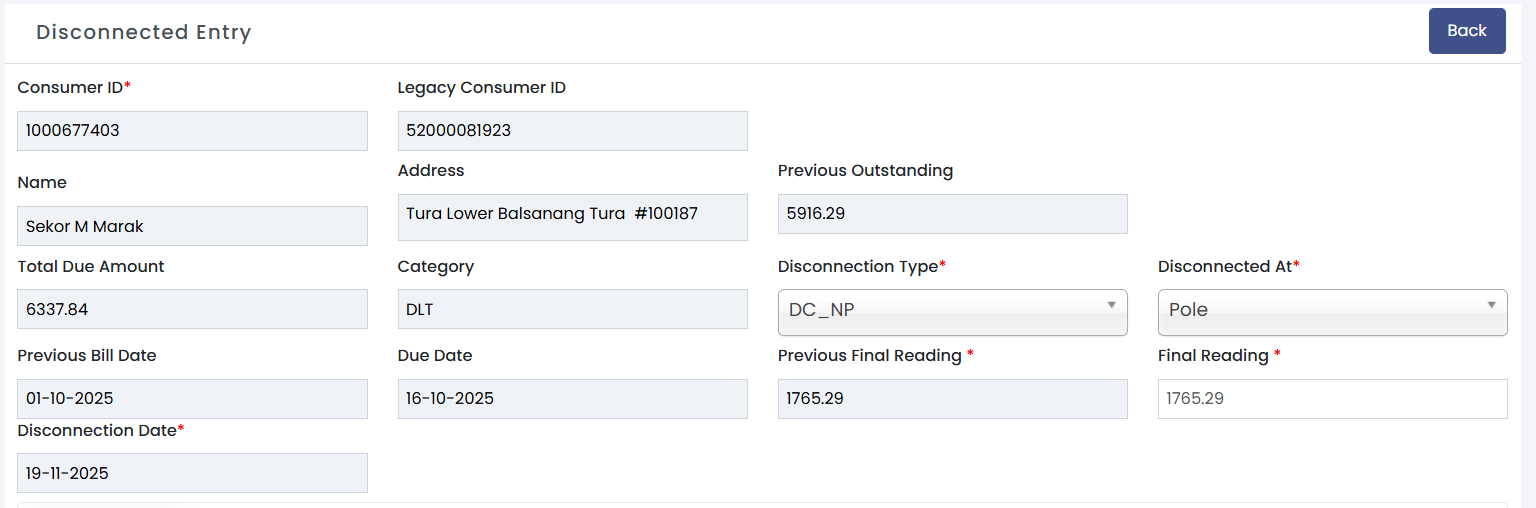Click the Disconnection Date label text
The image size is (1536, 508).
[97, 431]
